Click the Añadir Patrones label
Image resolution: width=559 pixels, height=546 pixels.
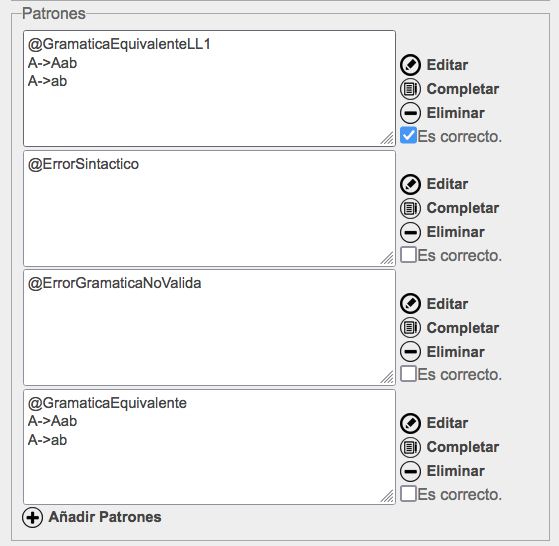pos(105,517)
